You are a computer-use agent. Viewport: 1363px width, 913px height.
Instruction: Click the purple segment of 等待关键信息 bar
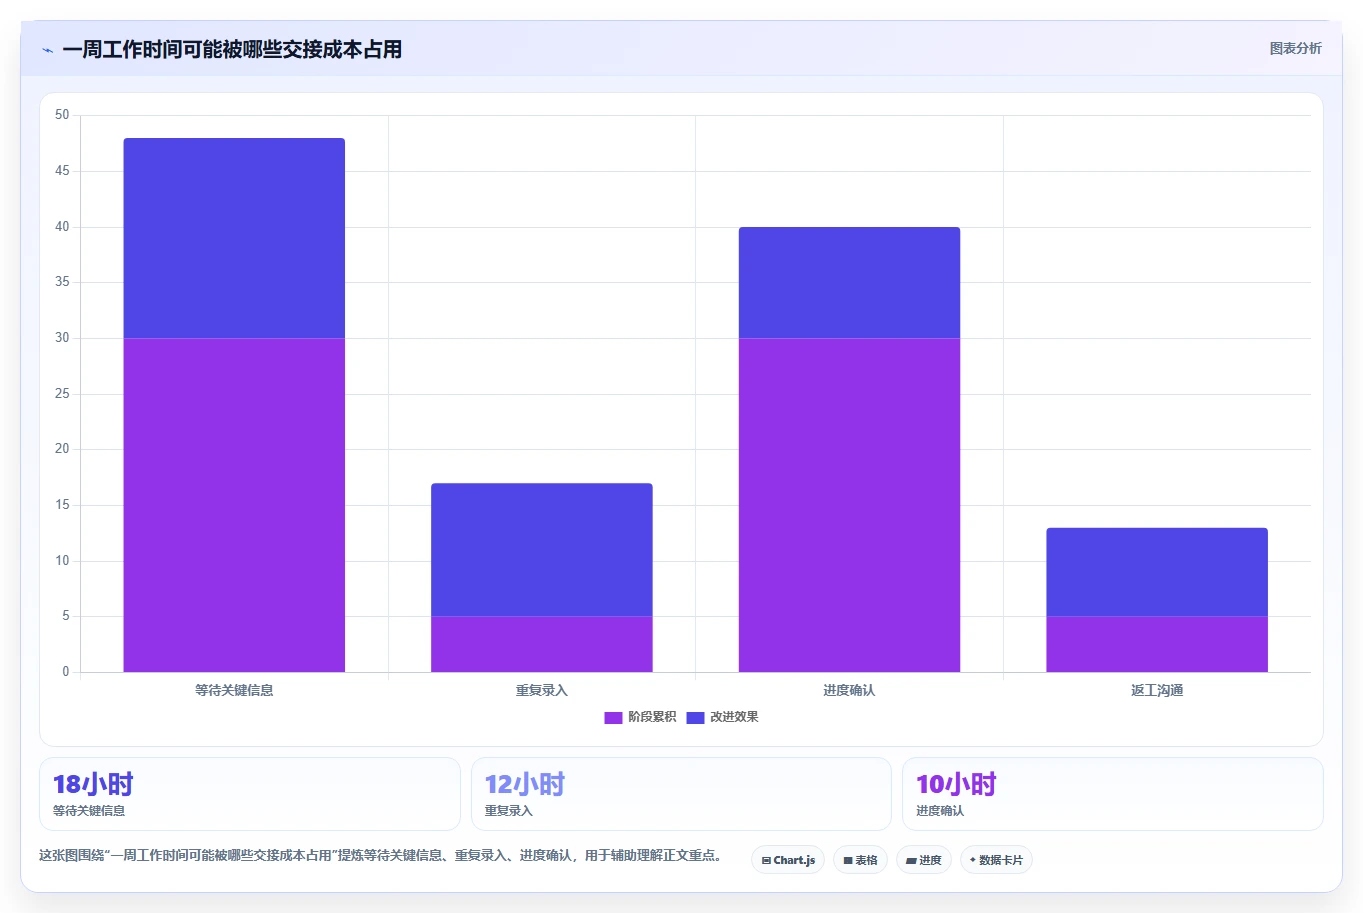(234, 505)
